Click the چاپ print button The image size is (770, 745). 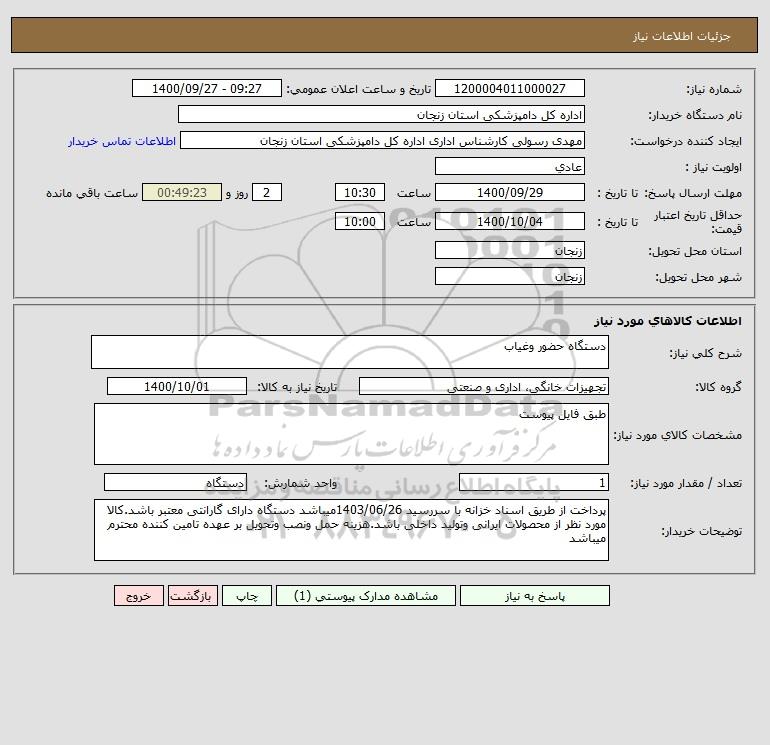tap(247, 596)
